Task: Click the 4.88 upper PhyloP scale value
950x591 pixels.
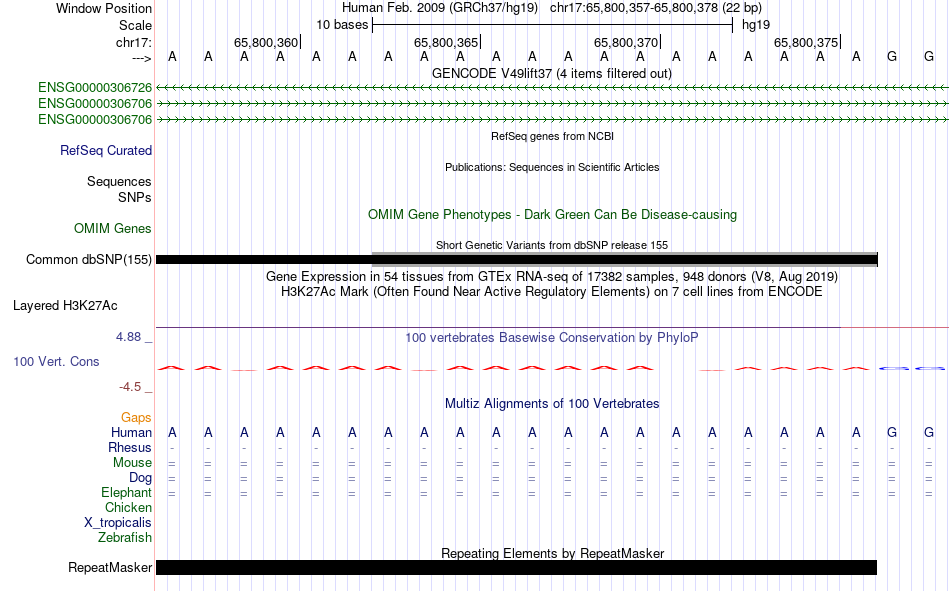Action: (128, 336)
